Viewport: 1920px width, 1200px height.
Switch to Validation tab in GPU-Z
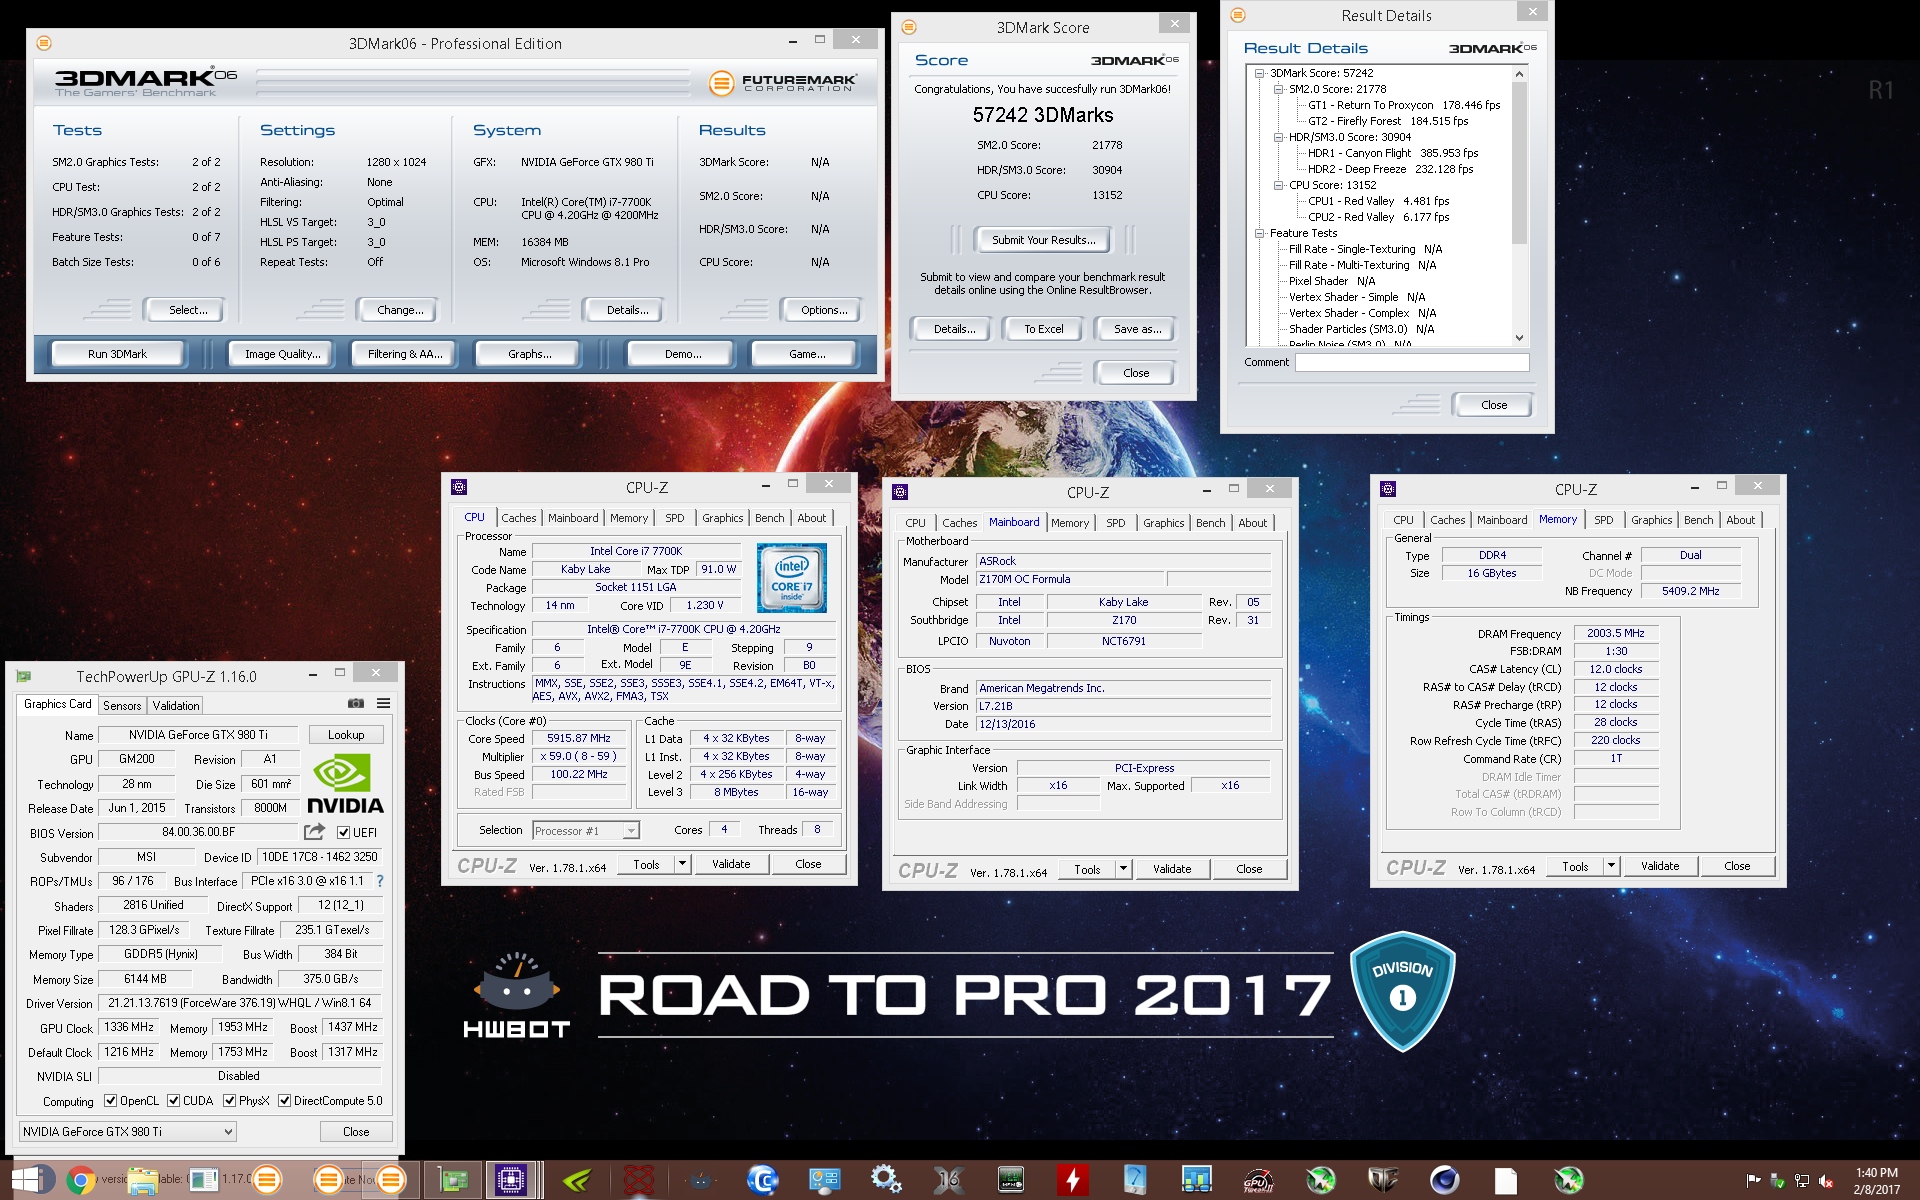point(176,706)
